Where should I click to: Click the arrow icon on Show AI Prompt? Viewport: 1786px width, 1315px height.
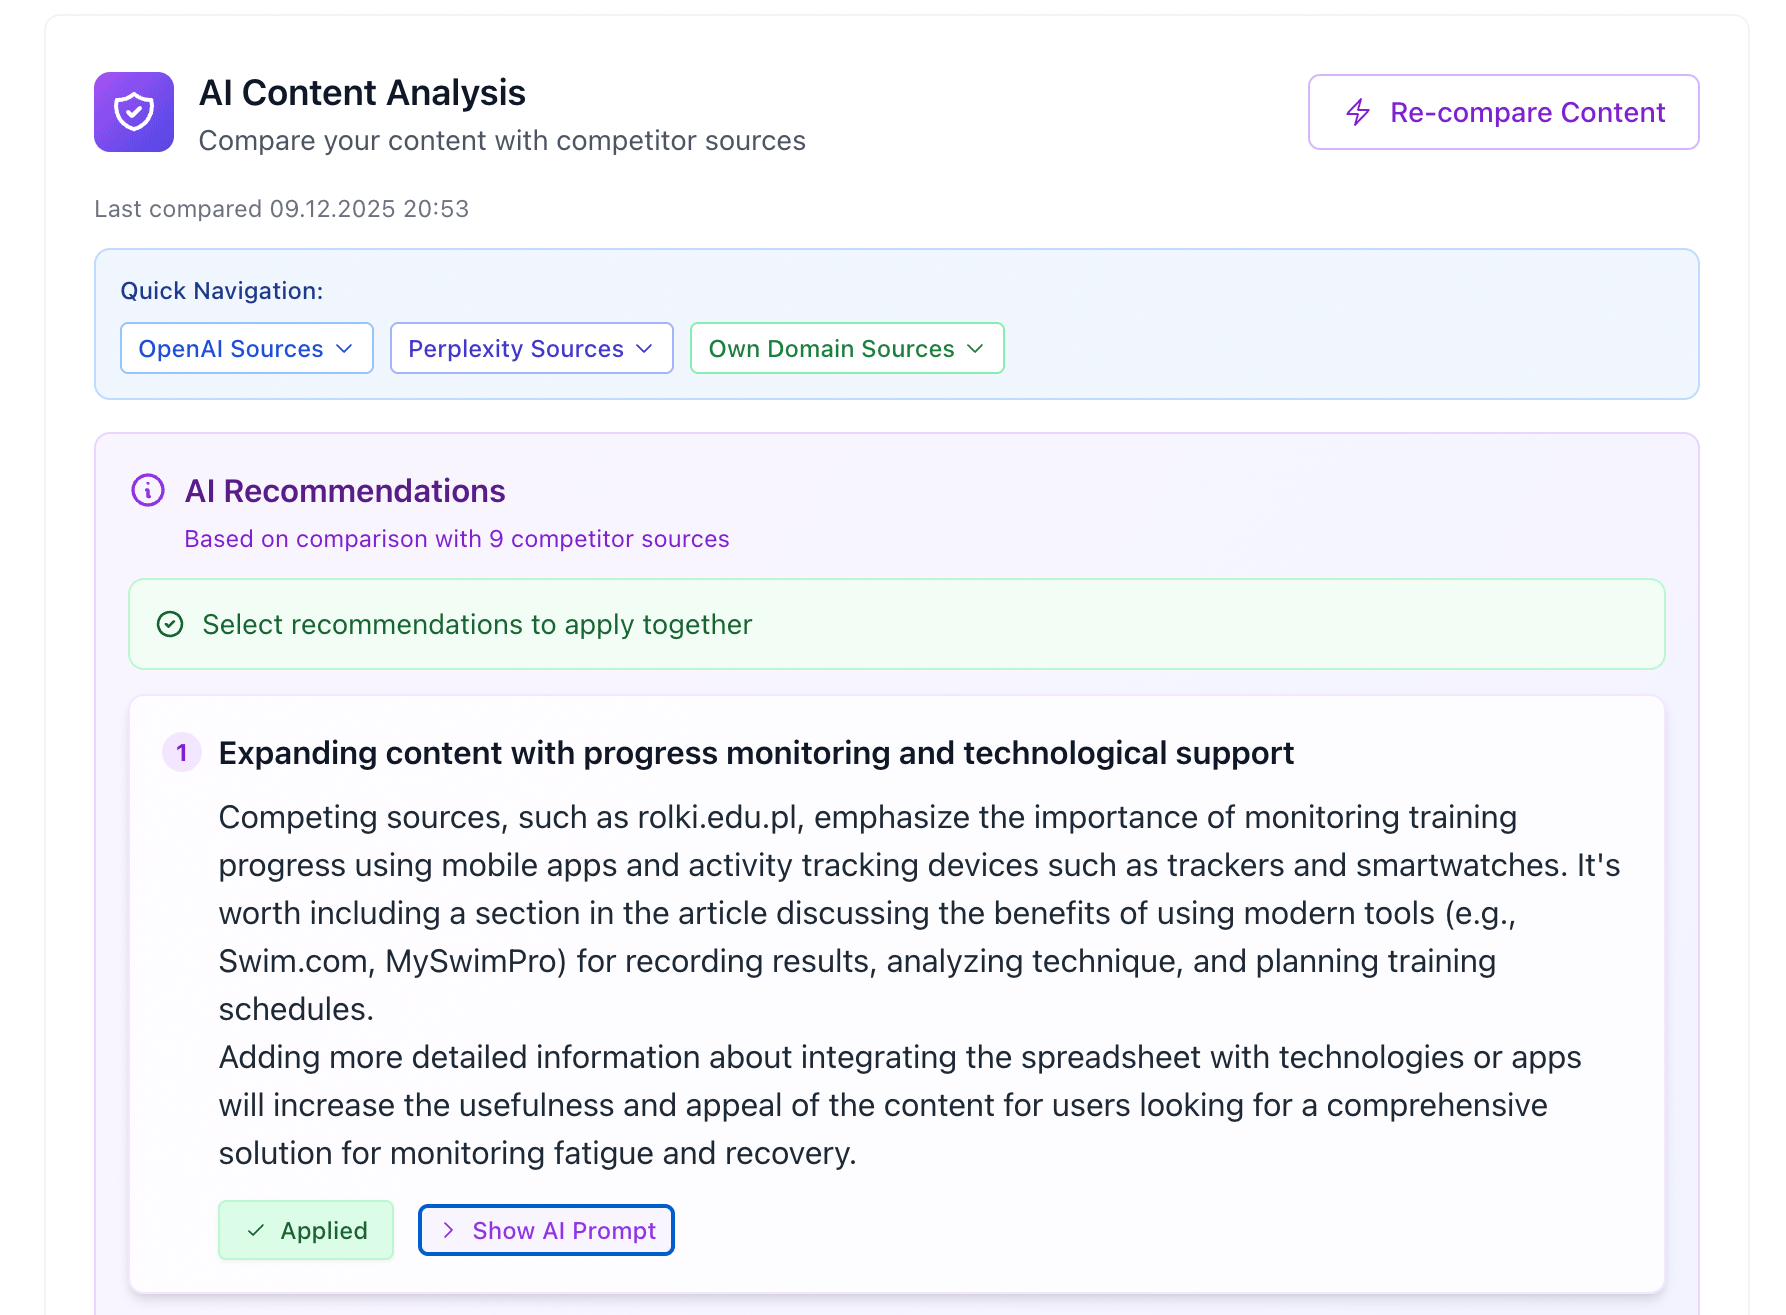pyautogui.click(x=449, y=1231)
